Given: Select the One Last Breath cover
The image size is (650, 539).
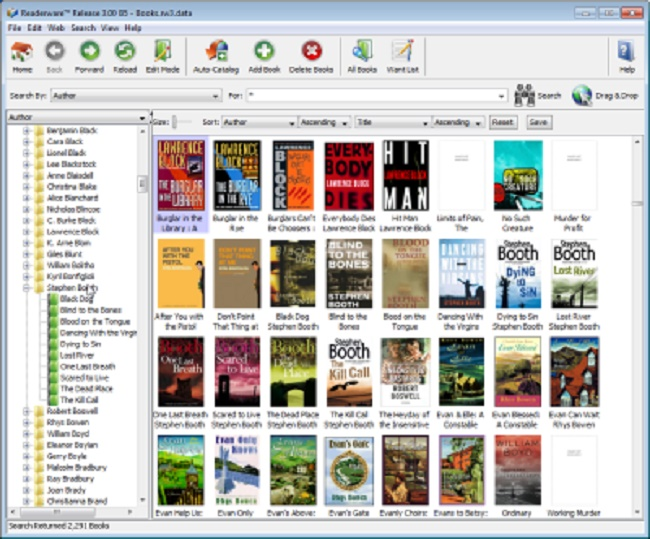Looking at the screenshot, I should tap(181, 372).
